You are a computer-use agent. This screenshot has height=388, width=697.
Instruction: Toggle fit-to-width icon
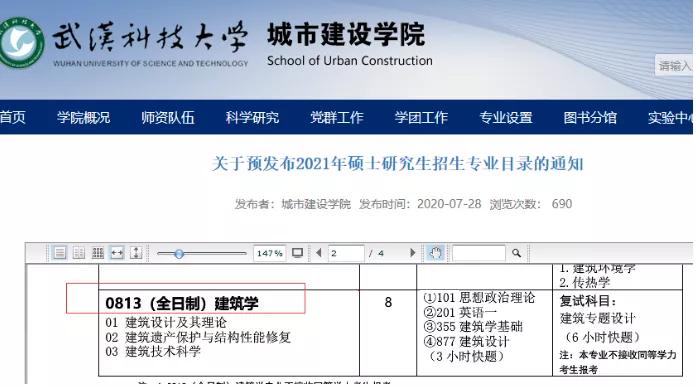(x=117, y=253)
